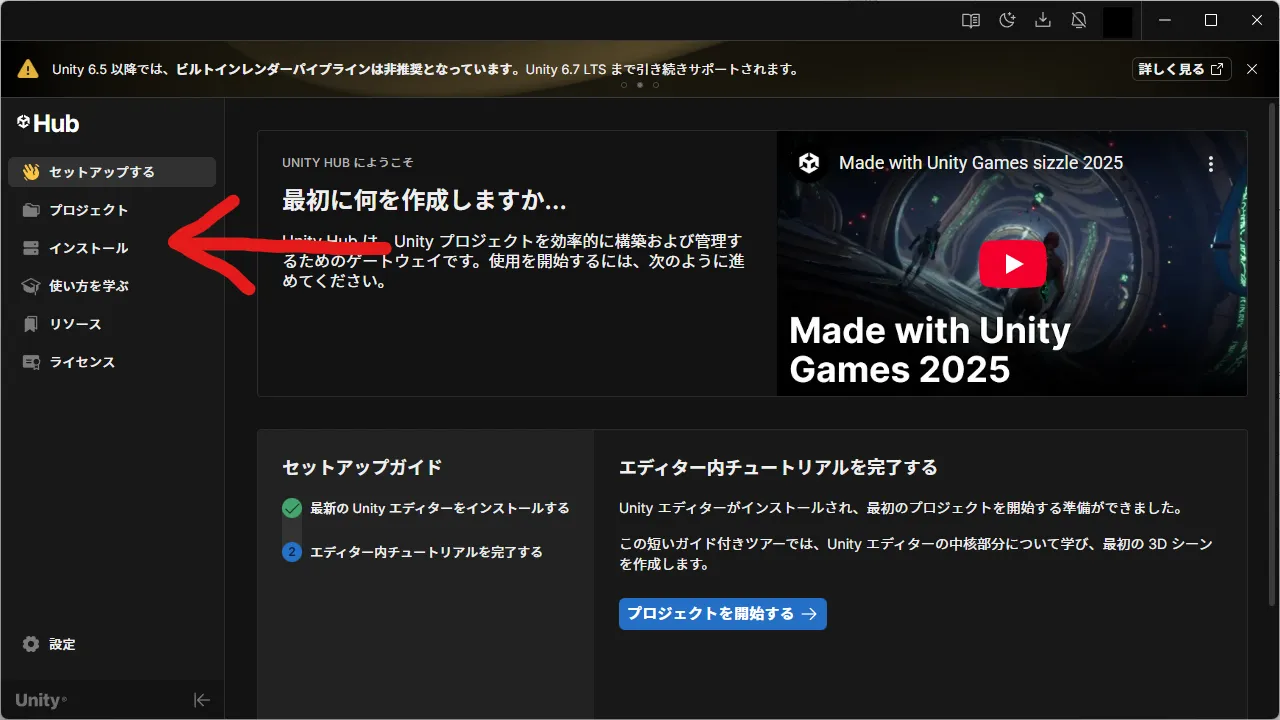The height and width of the screenshot is (720, 1280).
Task: Unmute notifications via the crossed bell icon
Action: click(x=1079, y=20)
